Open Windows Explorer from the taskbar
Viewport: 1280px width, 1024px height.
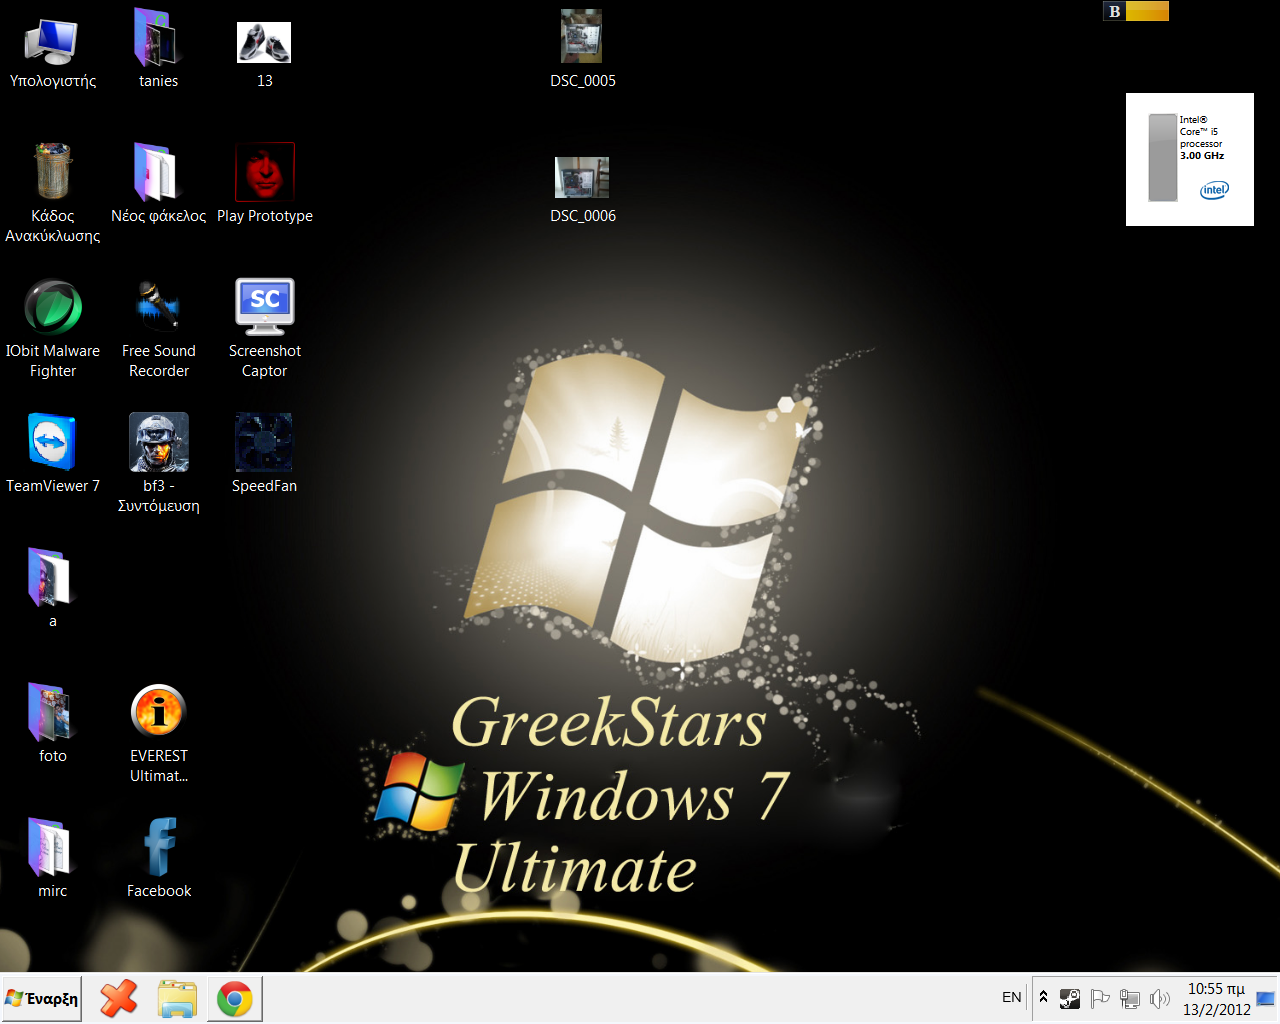177,998
